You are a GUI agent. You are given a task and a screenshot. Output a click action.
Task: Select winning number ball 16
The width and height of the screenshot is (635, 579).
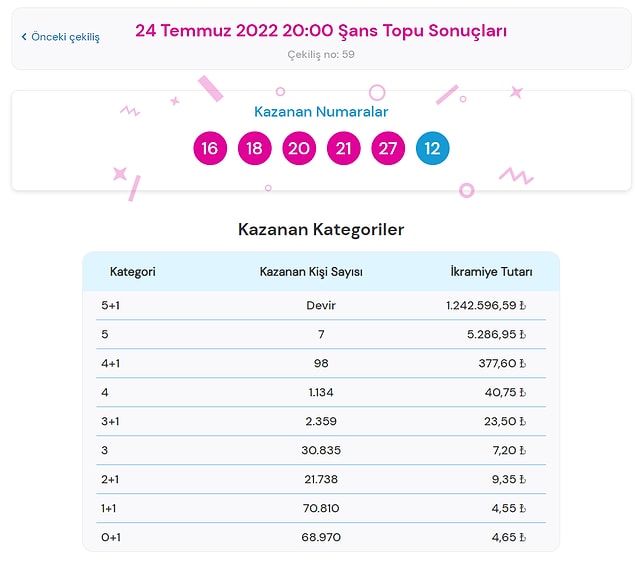pyautogui.click(x=210, y=148)
